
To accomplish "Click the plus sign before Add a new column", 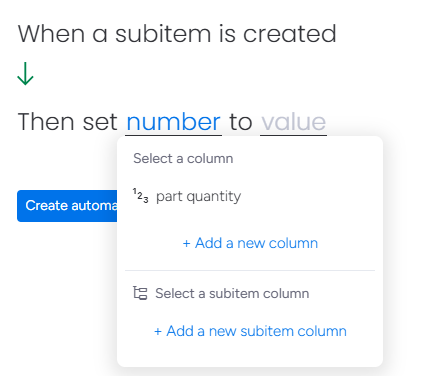I will pos(187,244).
